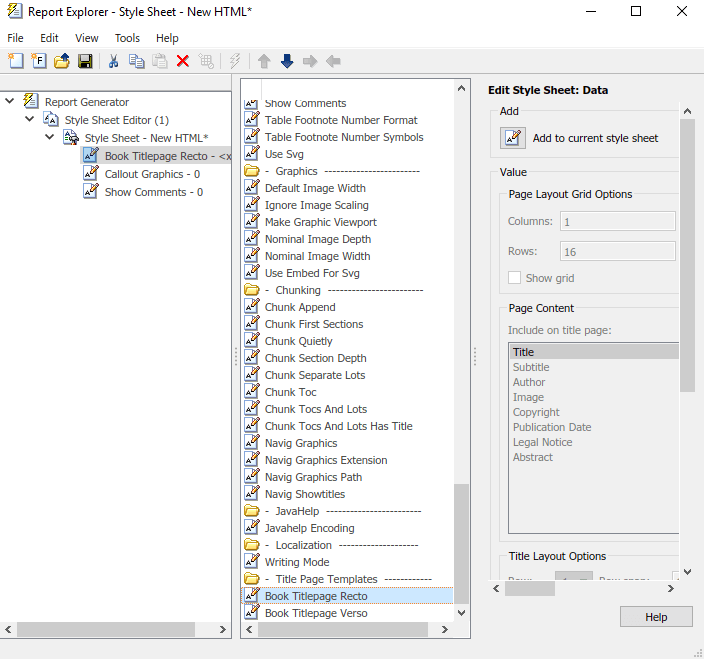Screen dimensions: 704x659
Task: Toggle the Show grid checkbox
Action: (515, 278)
